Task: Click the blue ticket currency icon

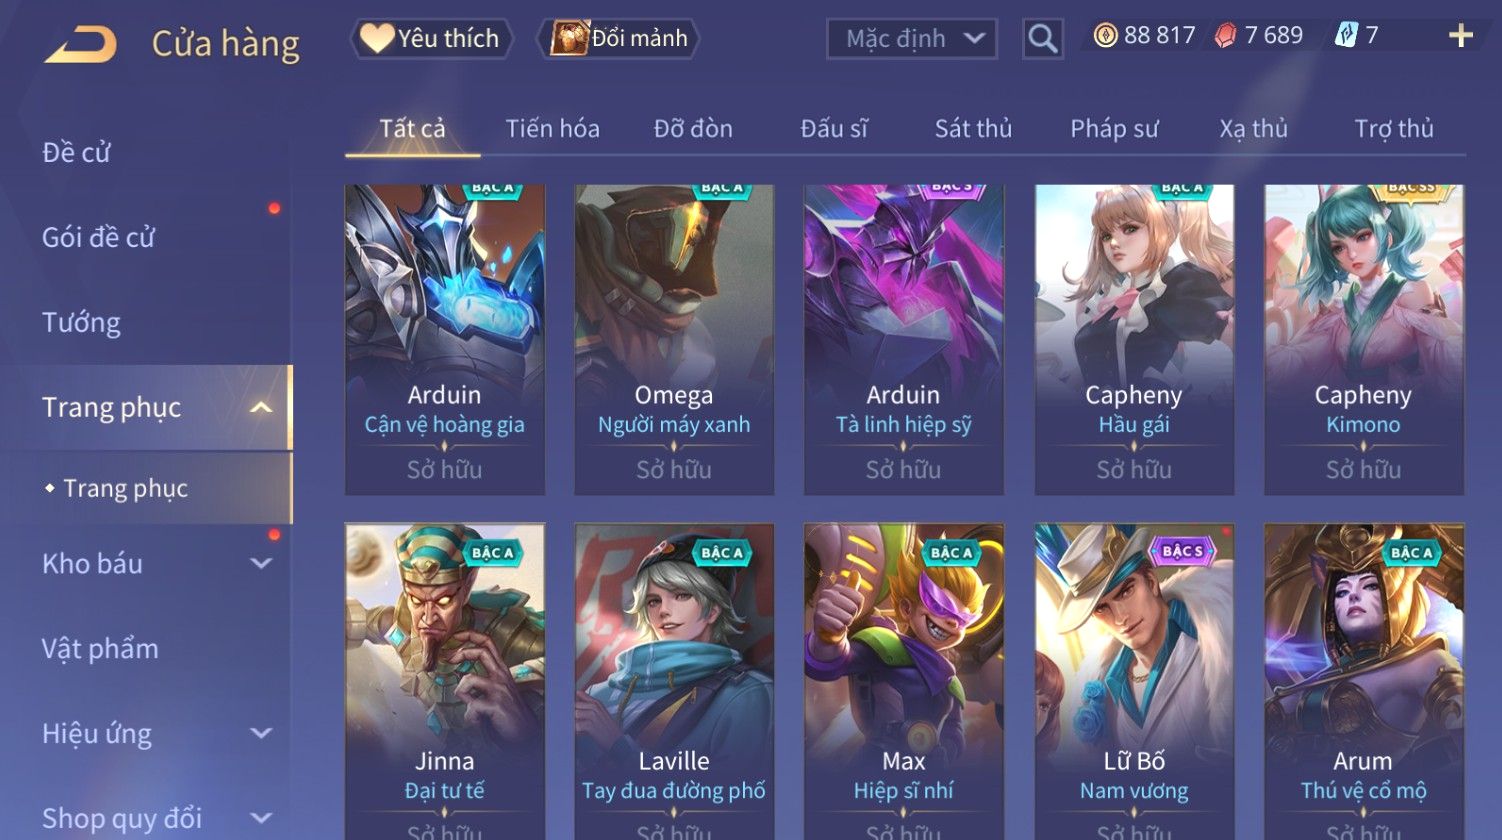Action: [x=1346, y=36]
